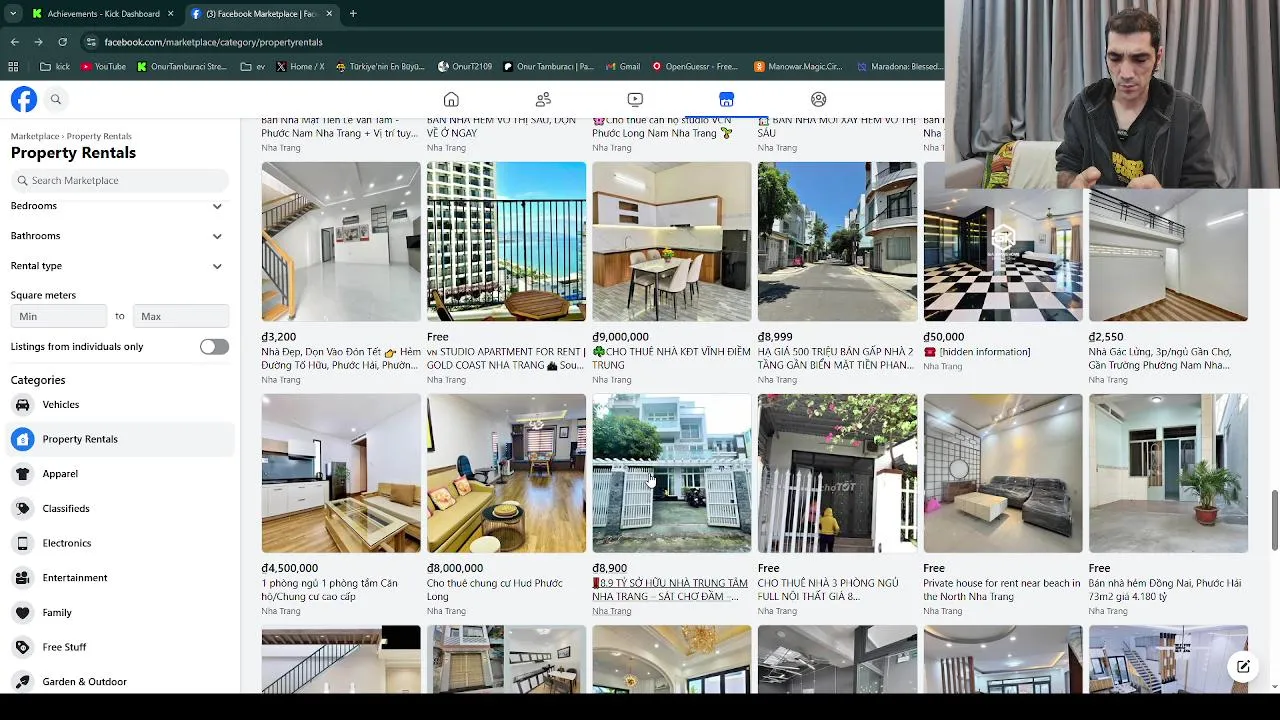Click the Family category icon
This screenshot has height=720, width=1280.
[22, 612]
